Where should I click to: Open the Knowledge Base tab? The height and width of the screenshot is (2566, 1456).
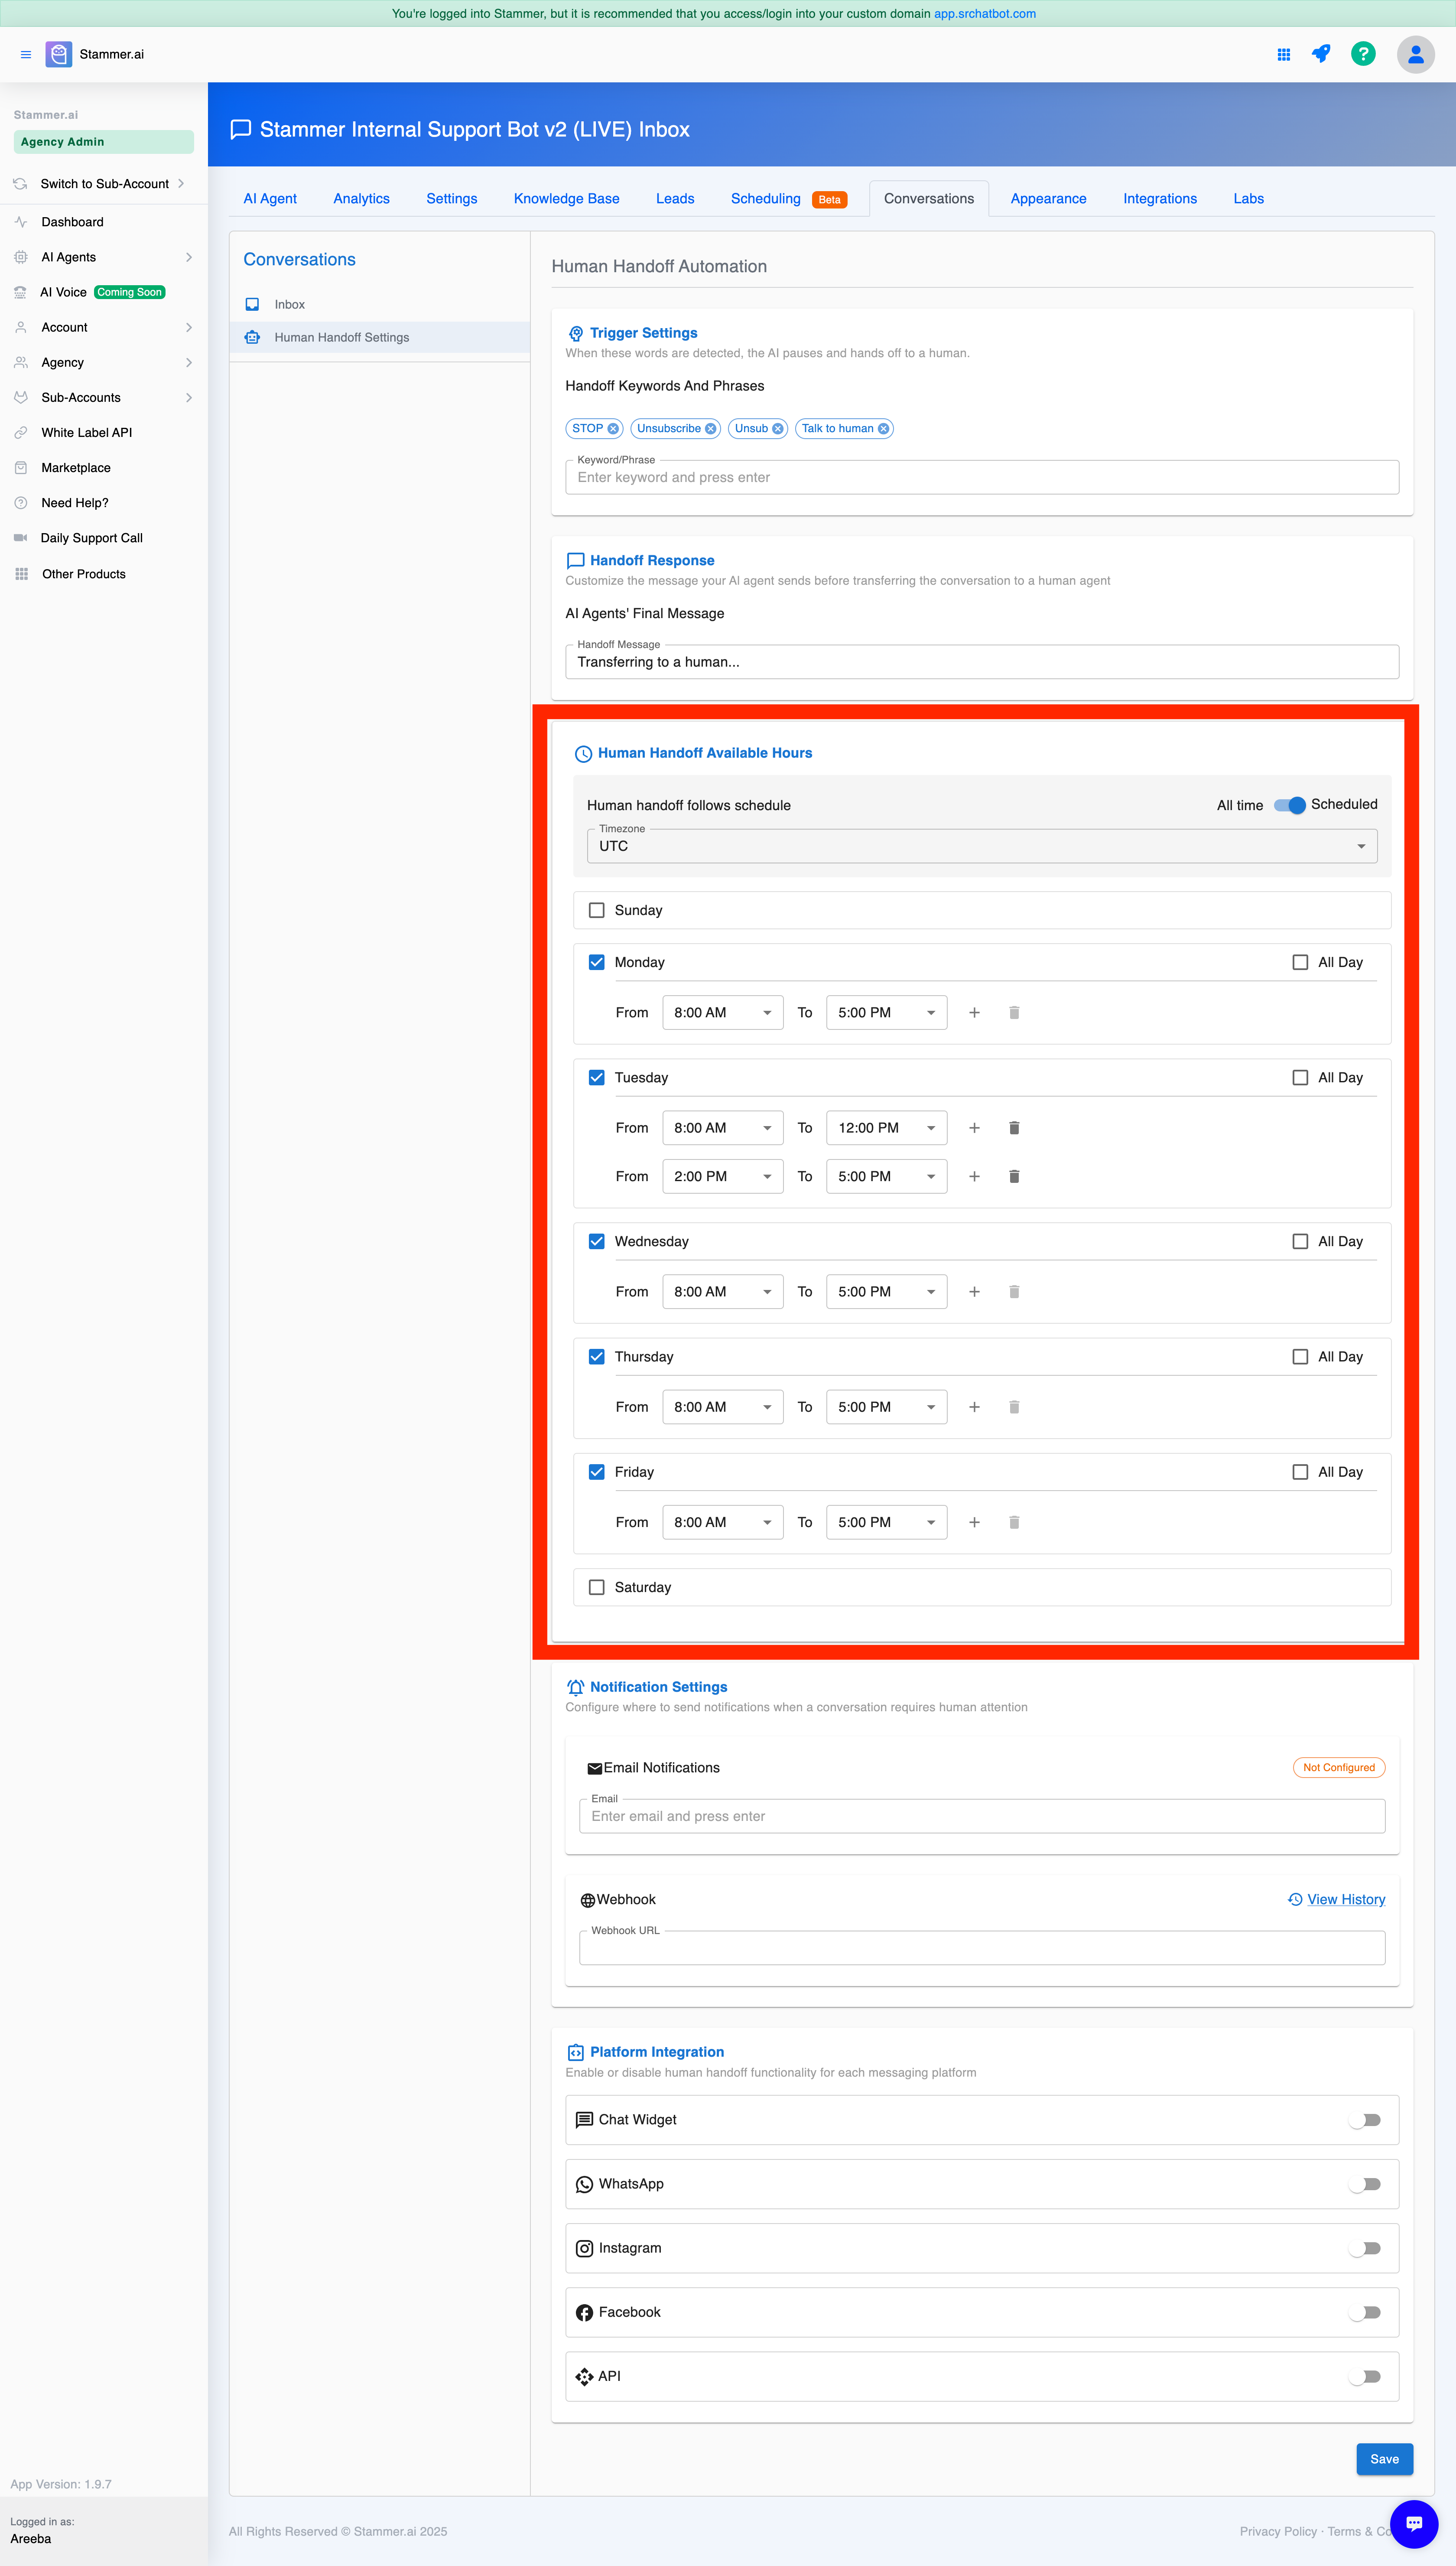tap(566, 199)
